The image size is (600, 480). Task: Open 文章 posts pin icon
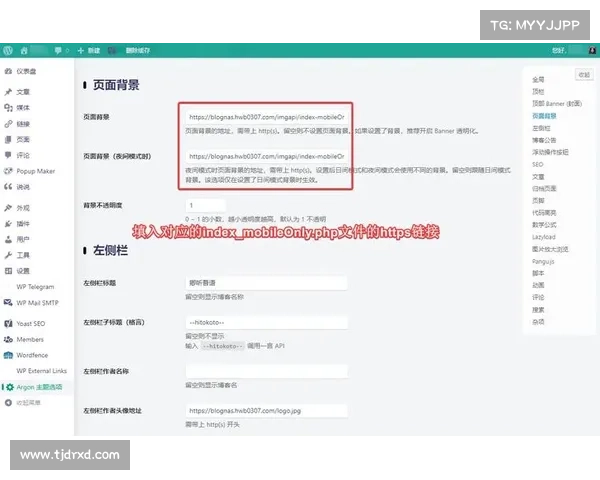(x=8, y=92)
